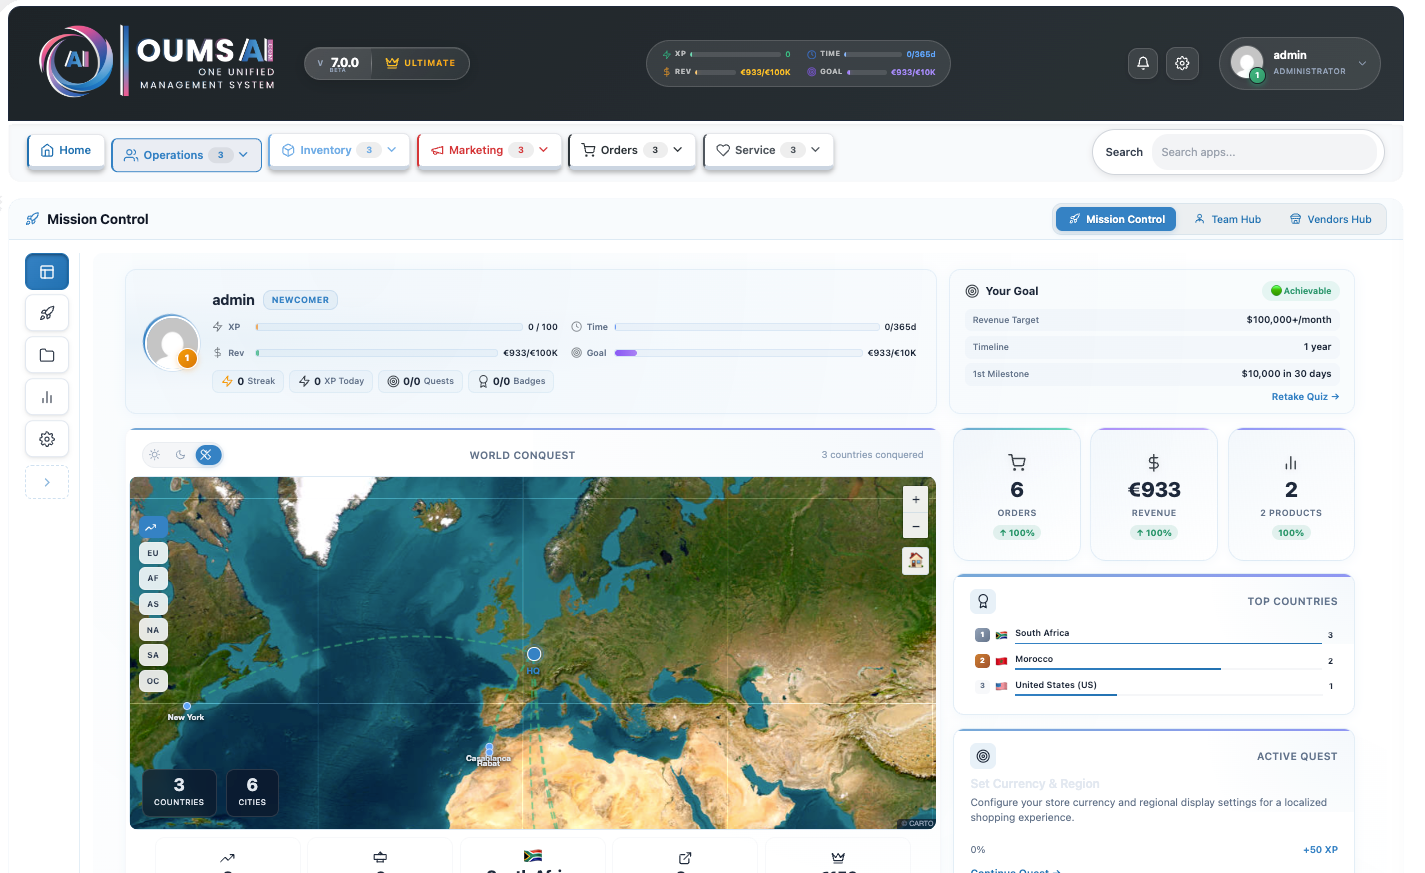The width and height of the screenshot is (1425, 873).
Task: Expand the Operations dropdown menu
Action: (x=186, y=155)
